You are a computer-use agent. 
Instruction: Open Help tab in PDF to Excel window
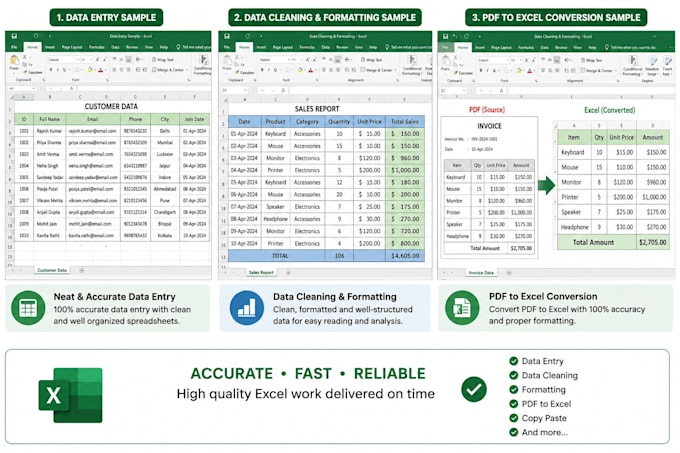592,47
